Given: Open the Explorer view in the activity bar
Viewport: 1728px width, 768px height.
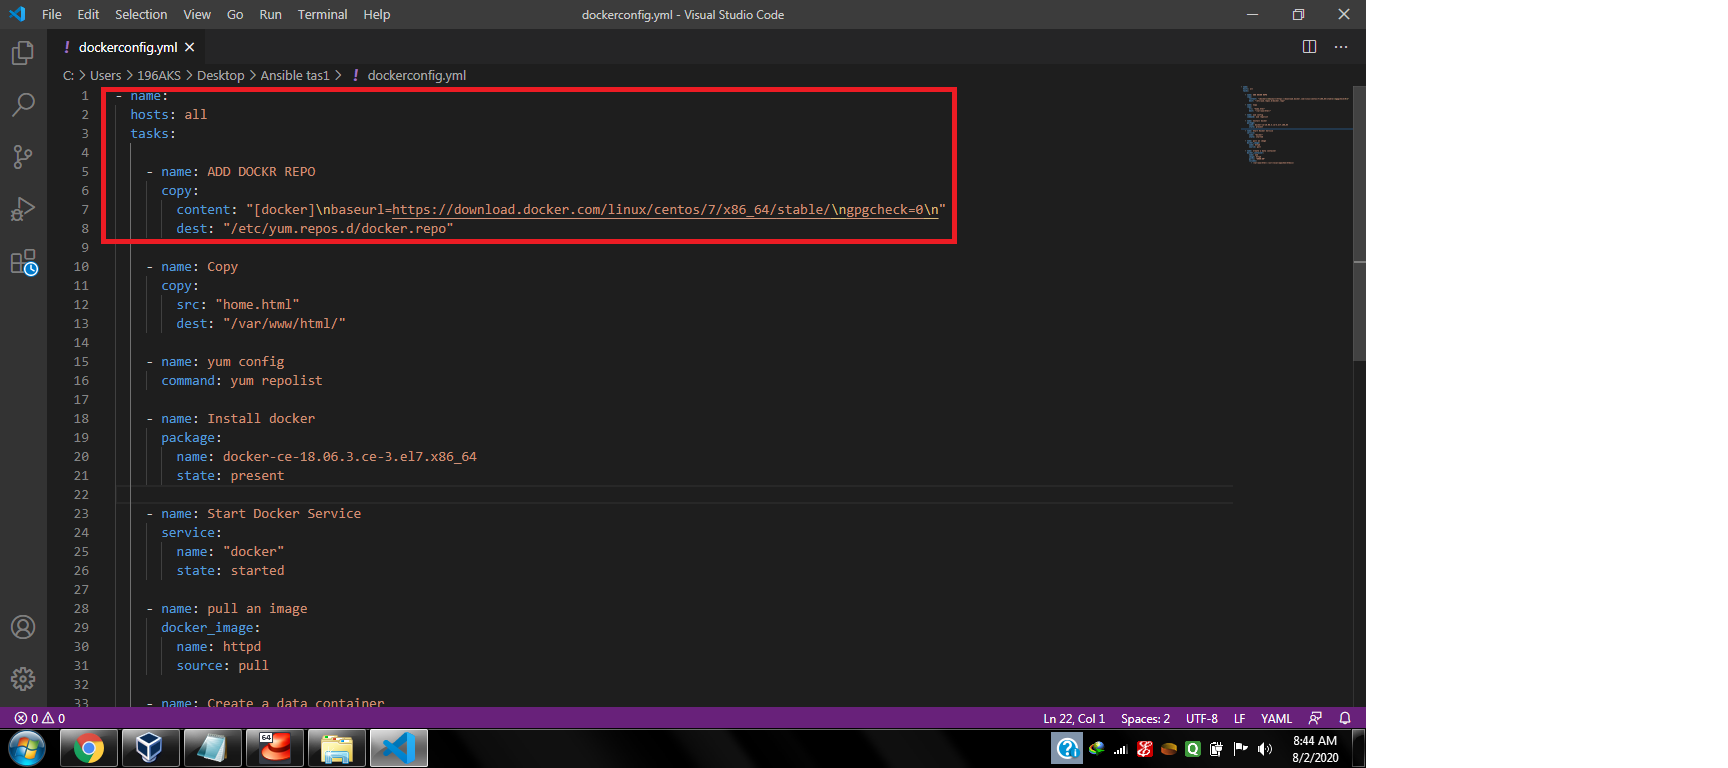Looking at the screenshot, I should tap(23, 52).
